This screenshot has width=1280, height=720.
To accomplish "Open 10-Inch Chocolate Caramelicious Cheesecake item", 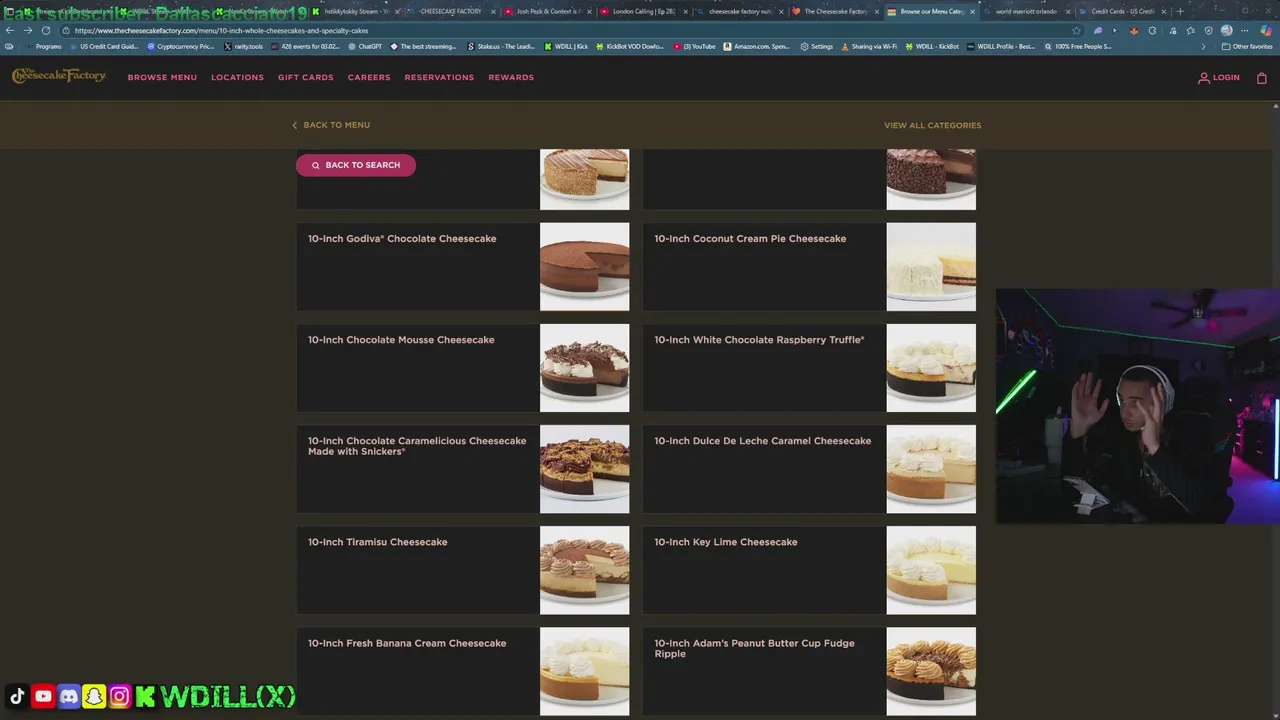I will tap(463, 469).
